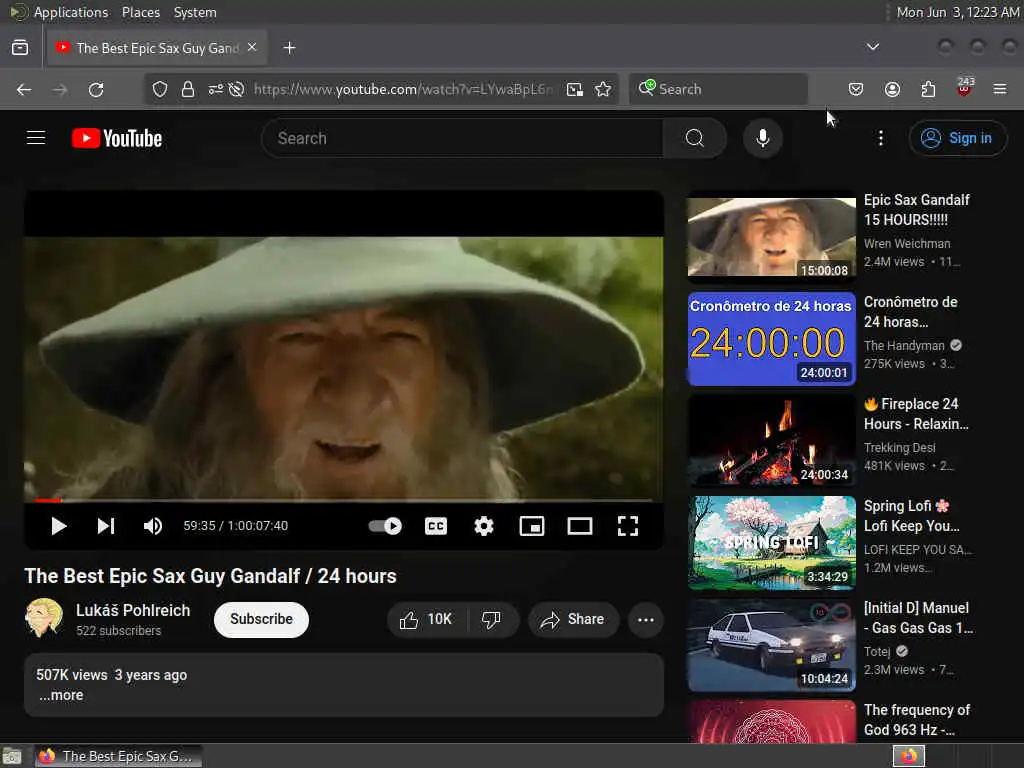Open the Spring Lofi video title
Screen dimensions: 1024x768
click(912, 516)
